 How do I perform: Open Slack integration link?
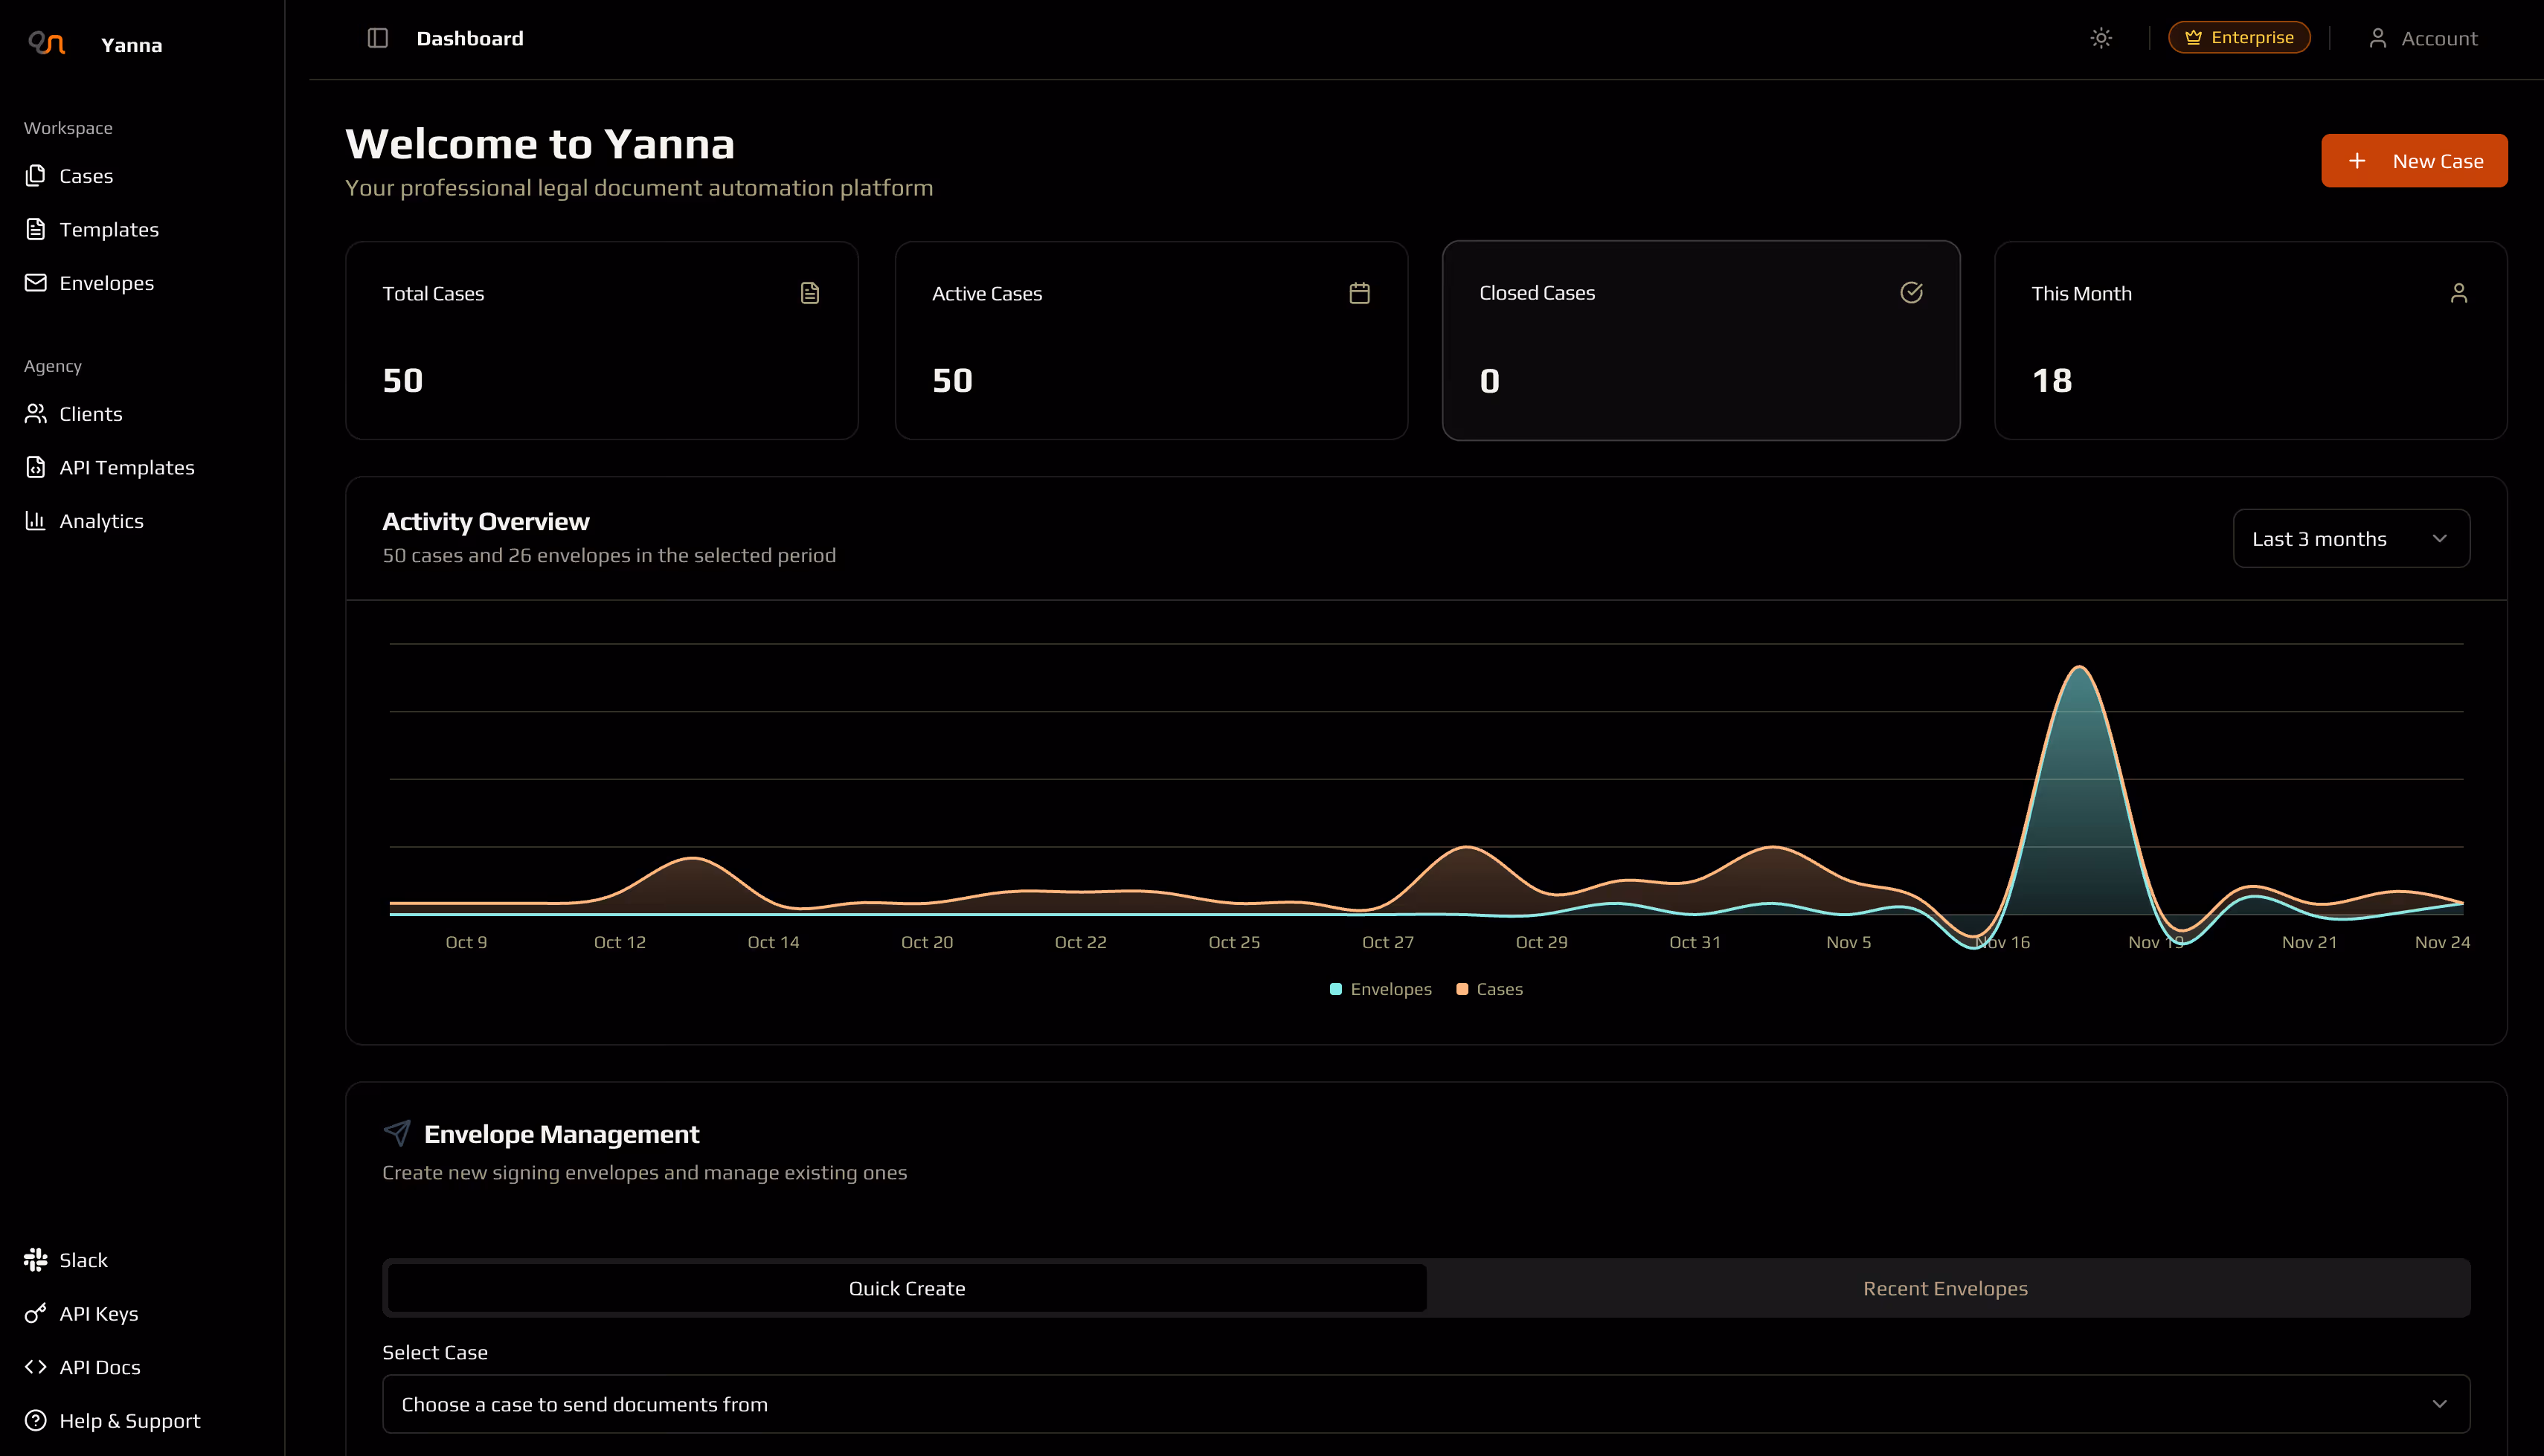(83, 1260)
